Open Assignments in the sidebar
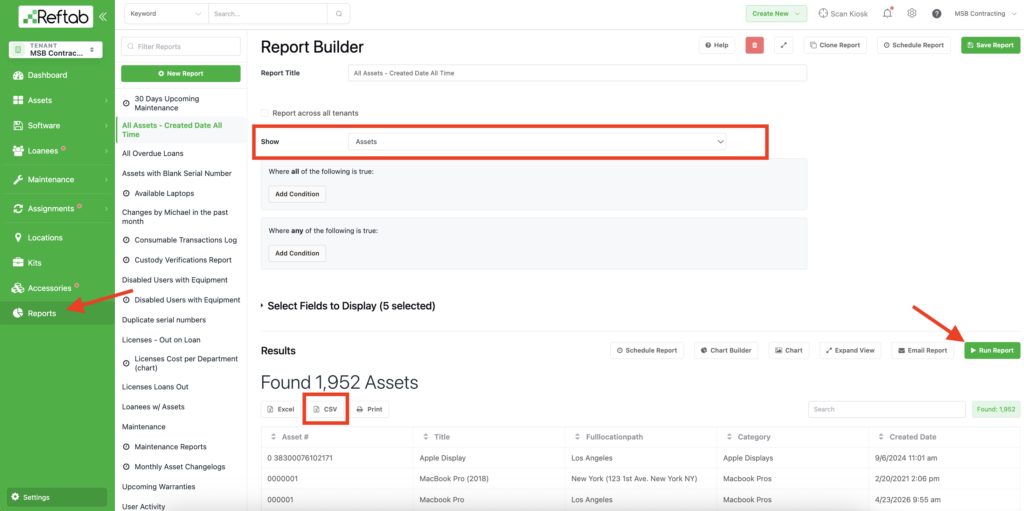This screenshot has width=1024, height=511. [51, 209]
